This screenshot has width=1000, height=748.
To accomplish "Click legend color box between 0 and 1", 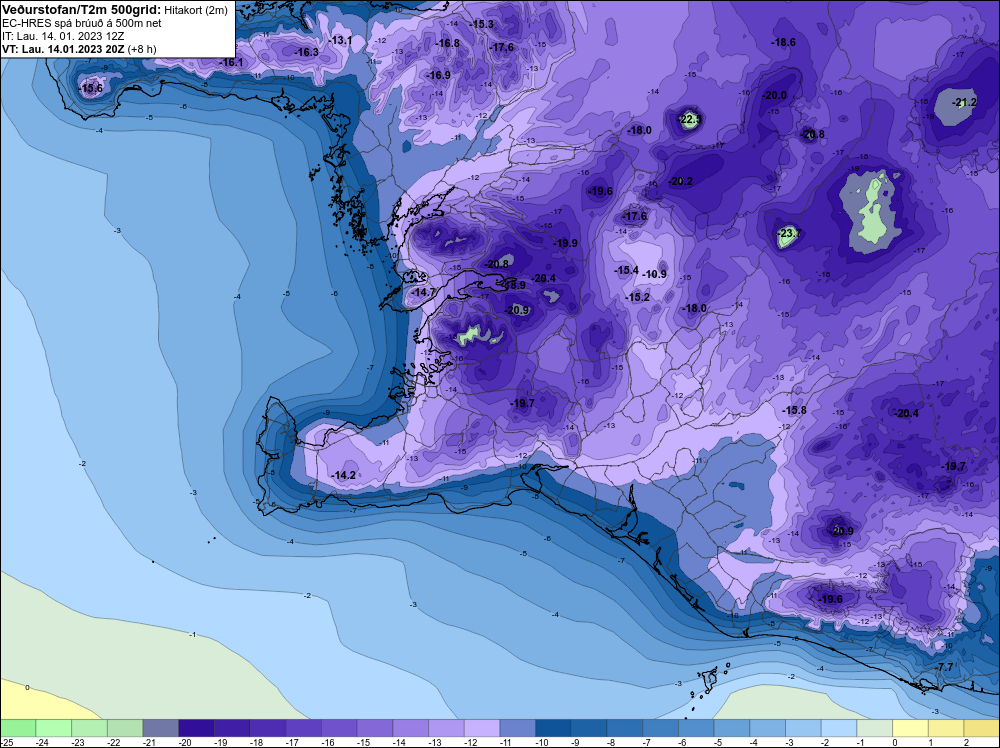I will pyautogui.click(x=910, y=728).
